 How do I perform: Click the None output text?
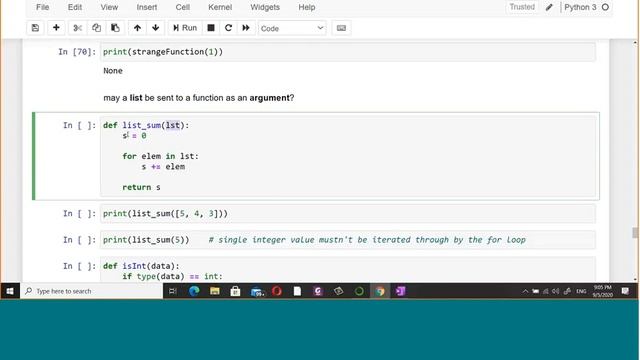(x=113, y=71)
